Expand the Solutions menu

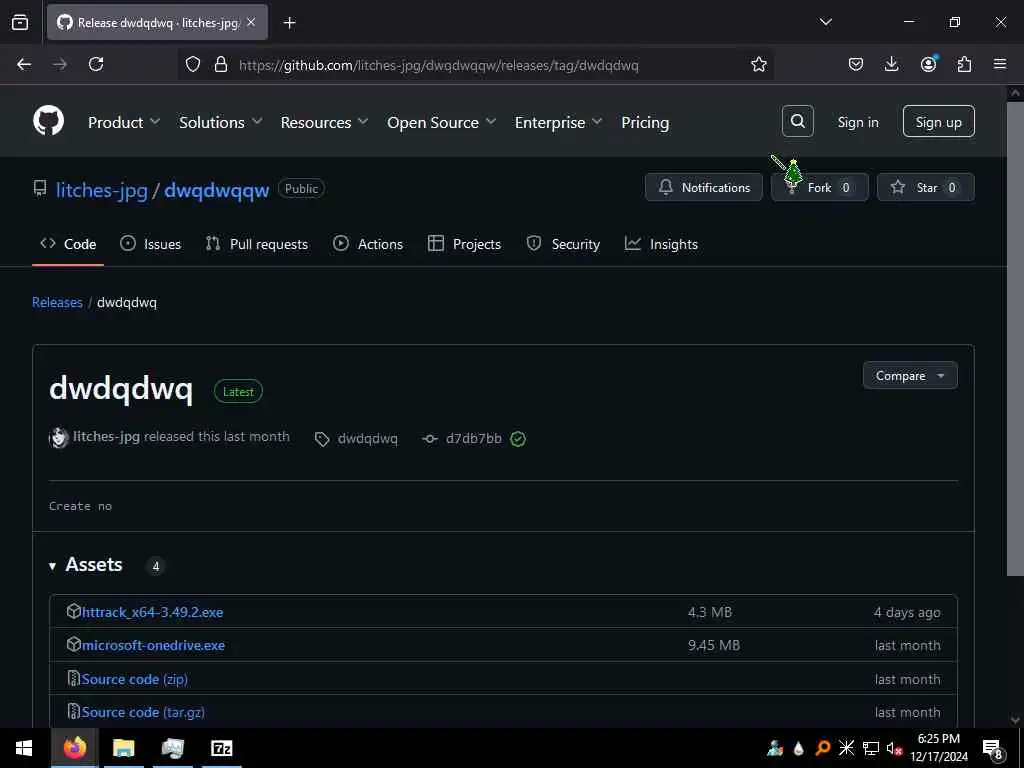[x=220, y=122]
